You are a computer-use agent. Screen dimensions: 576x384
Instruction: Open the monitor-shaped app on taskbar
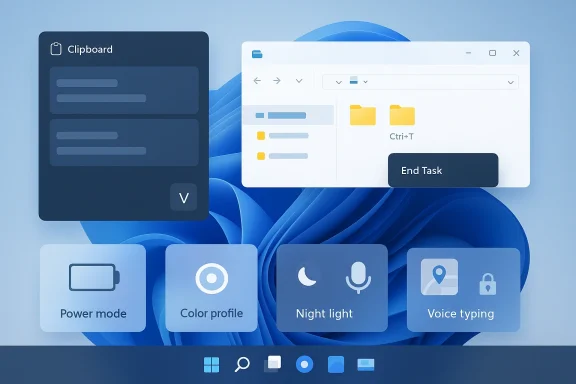click(366, 365)
